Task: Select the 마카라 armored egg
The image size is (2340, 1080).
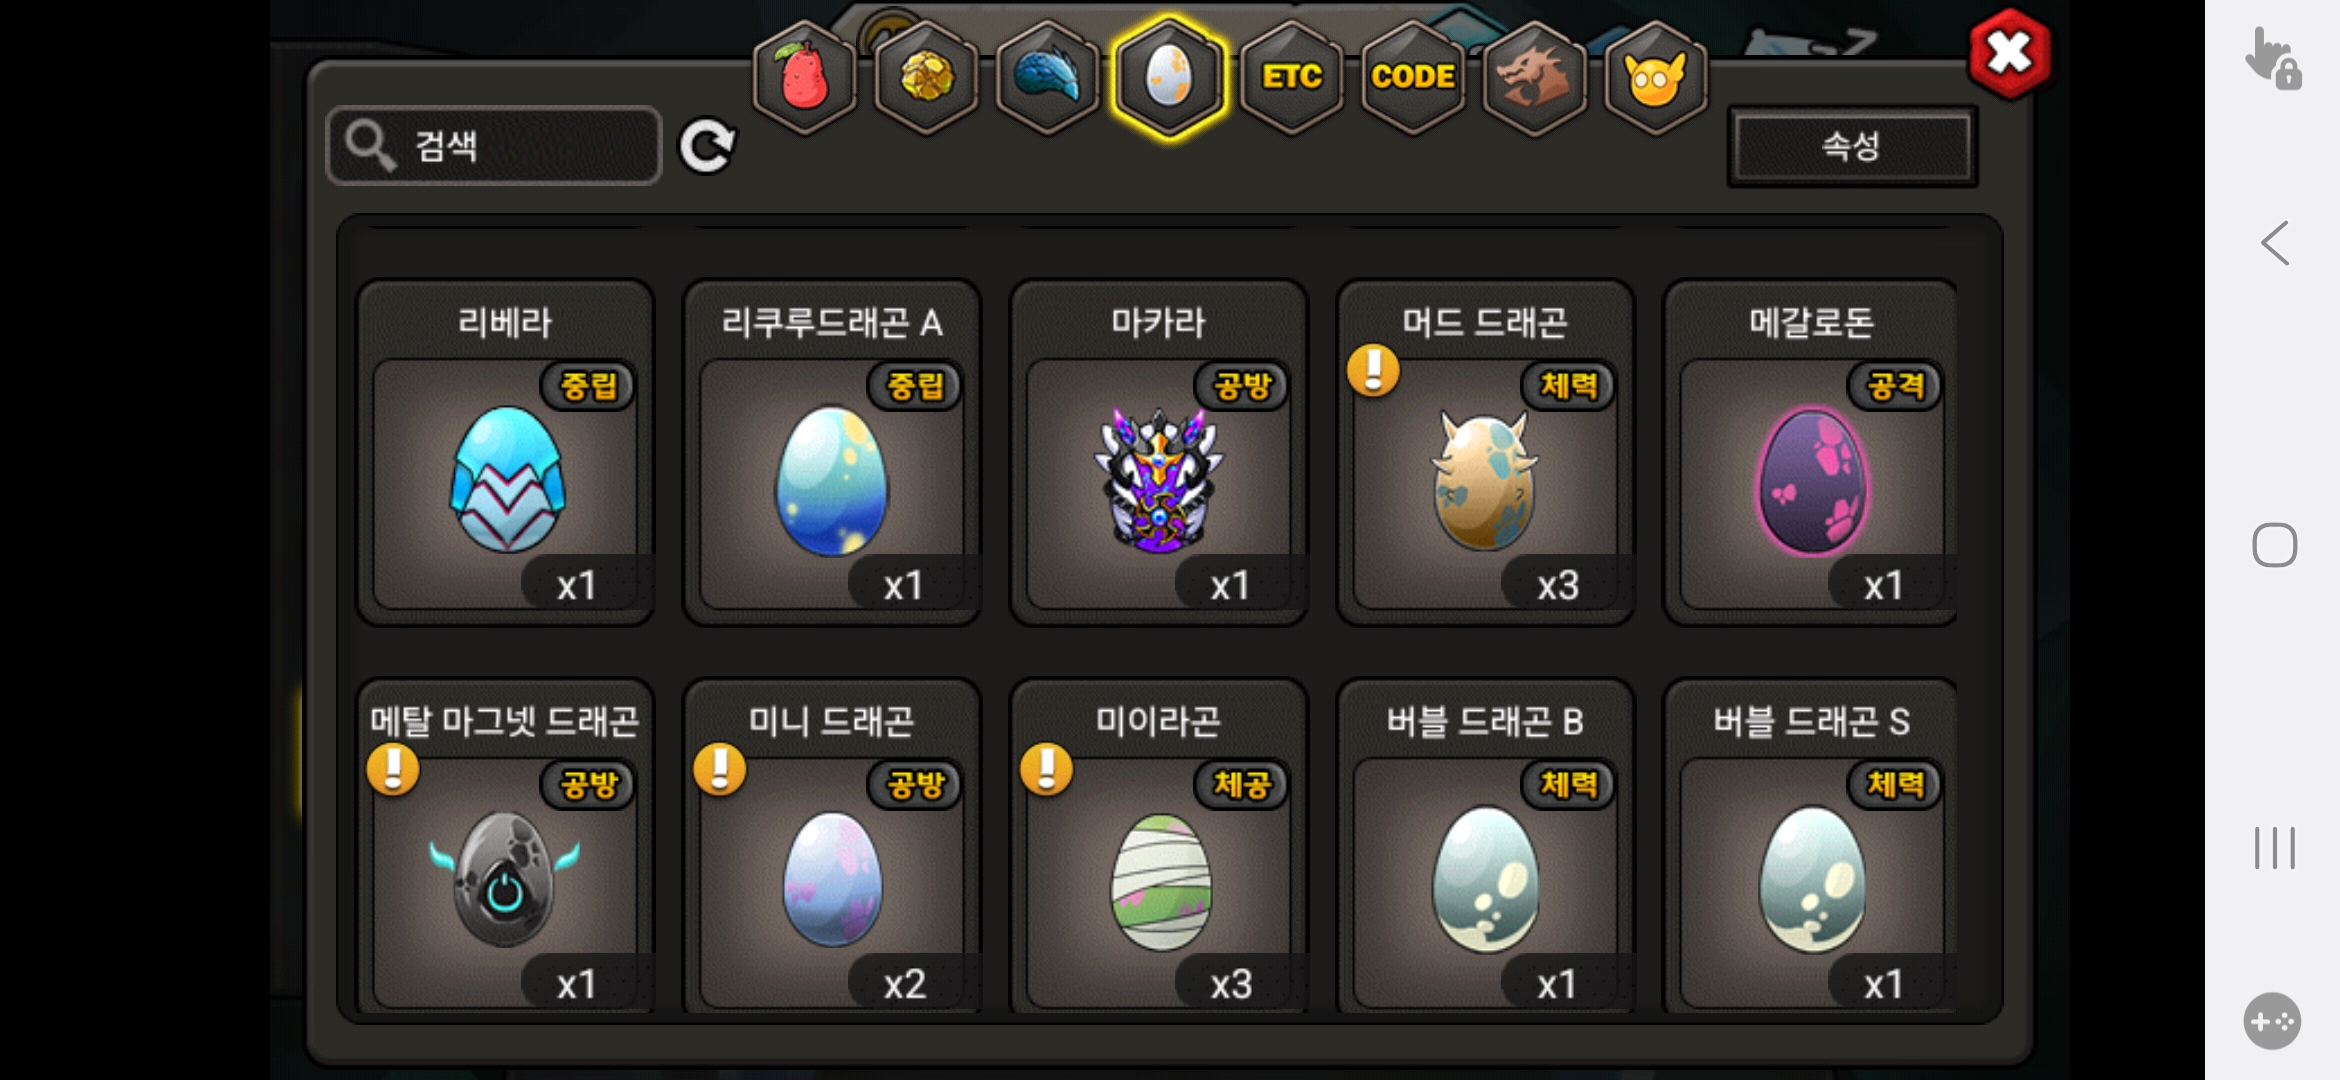Action: coord(1159,453)
